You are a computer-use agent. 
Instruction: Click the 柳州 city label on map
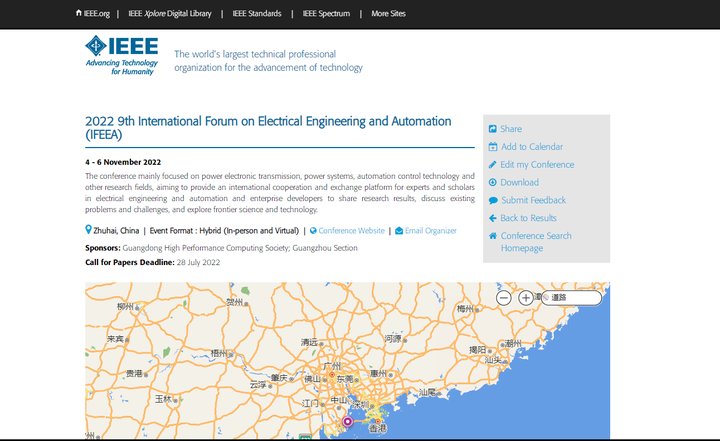point(125,306)
